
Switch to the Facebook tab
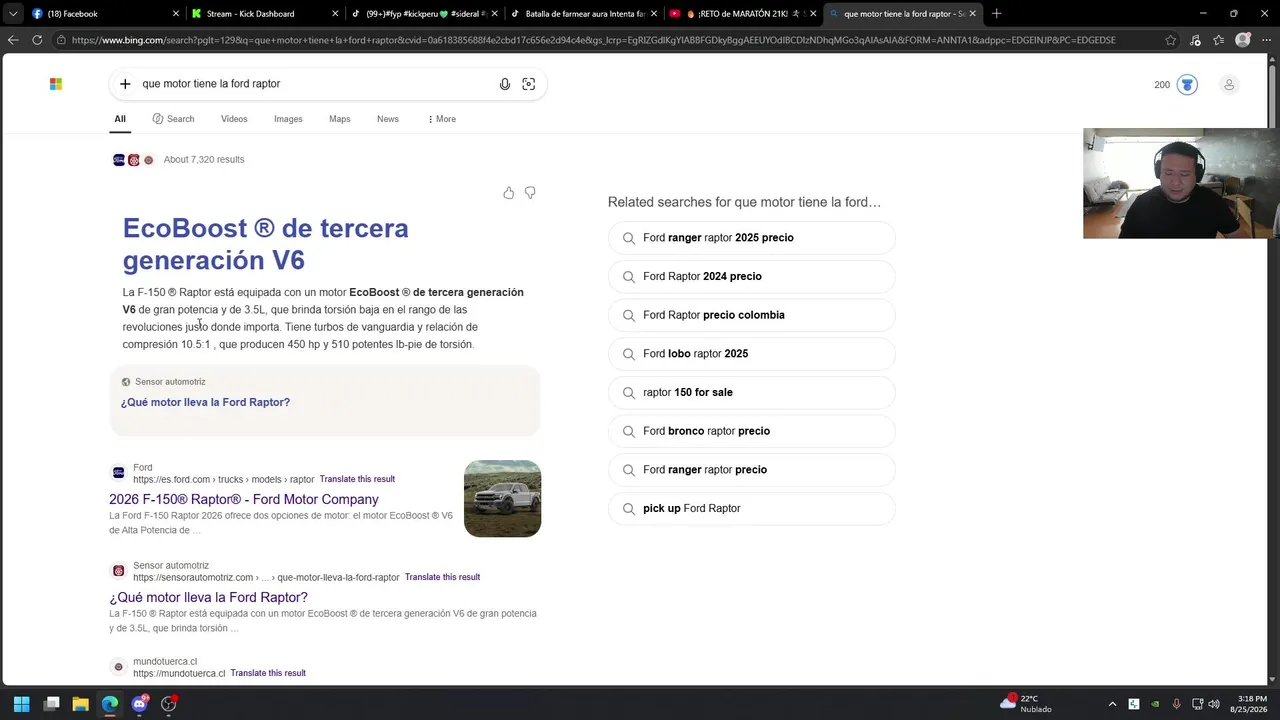105,14
